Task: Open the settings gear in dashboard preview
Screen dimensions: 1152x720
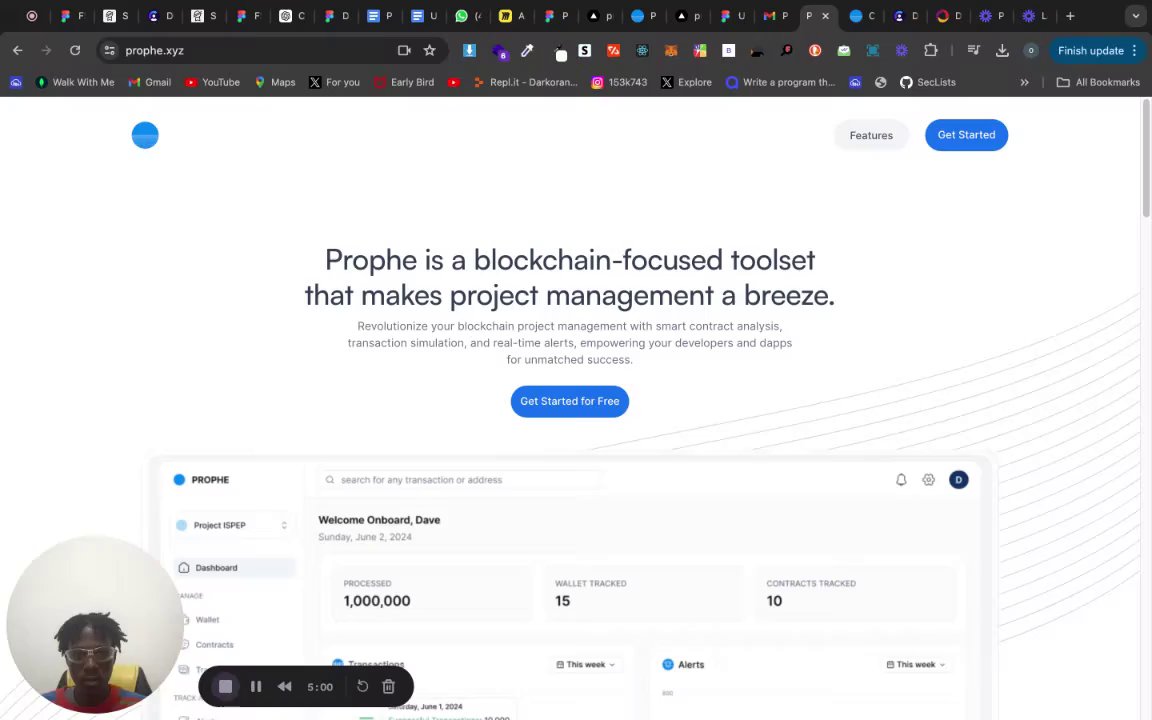Action: coord(929,480)
